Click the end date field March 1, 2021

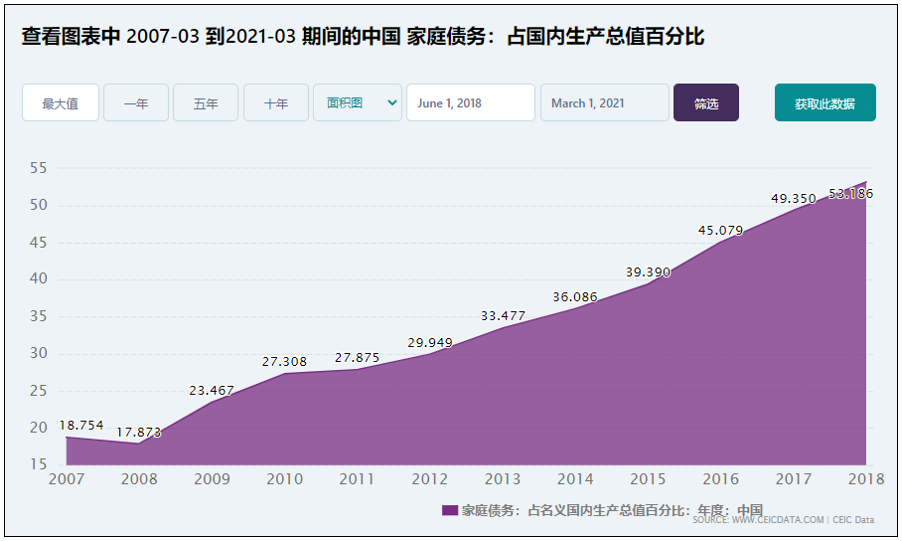605,102
